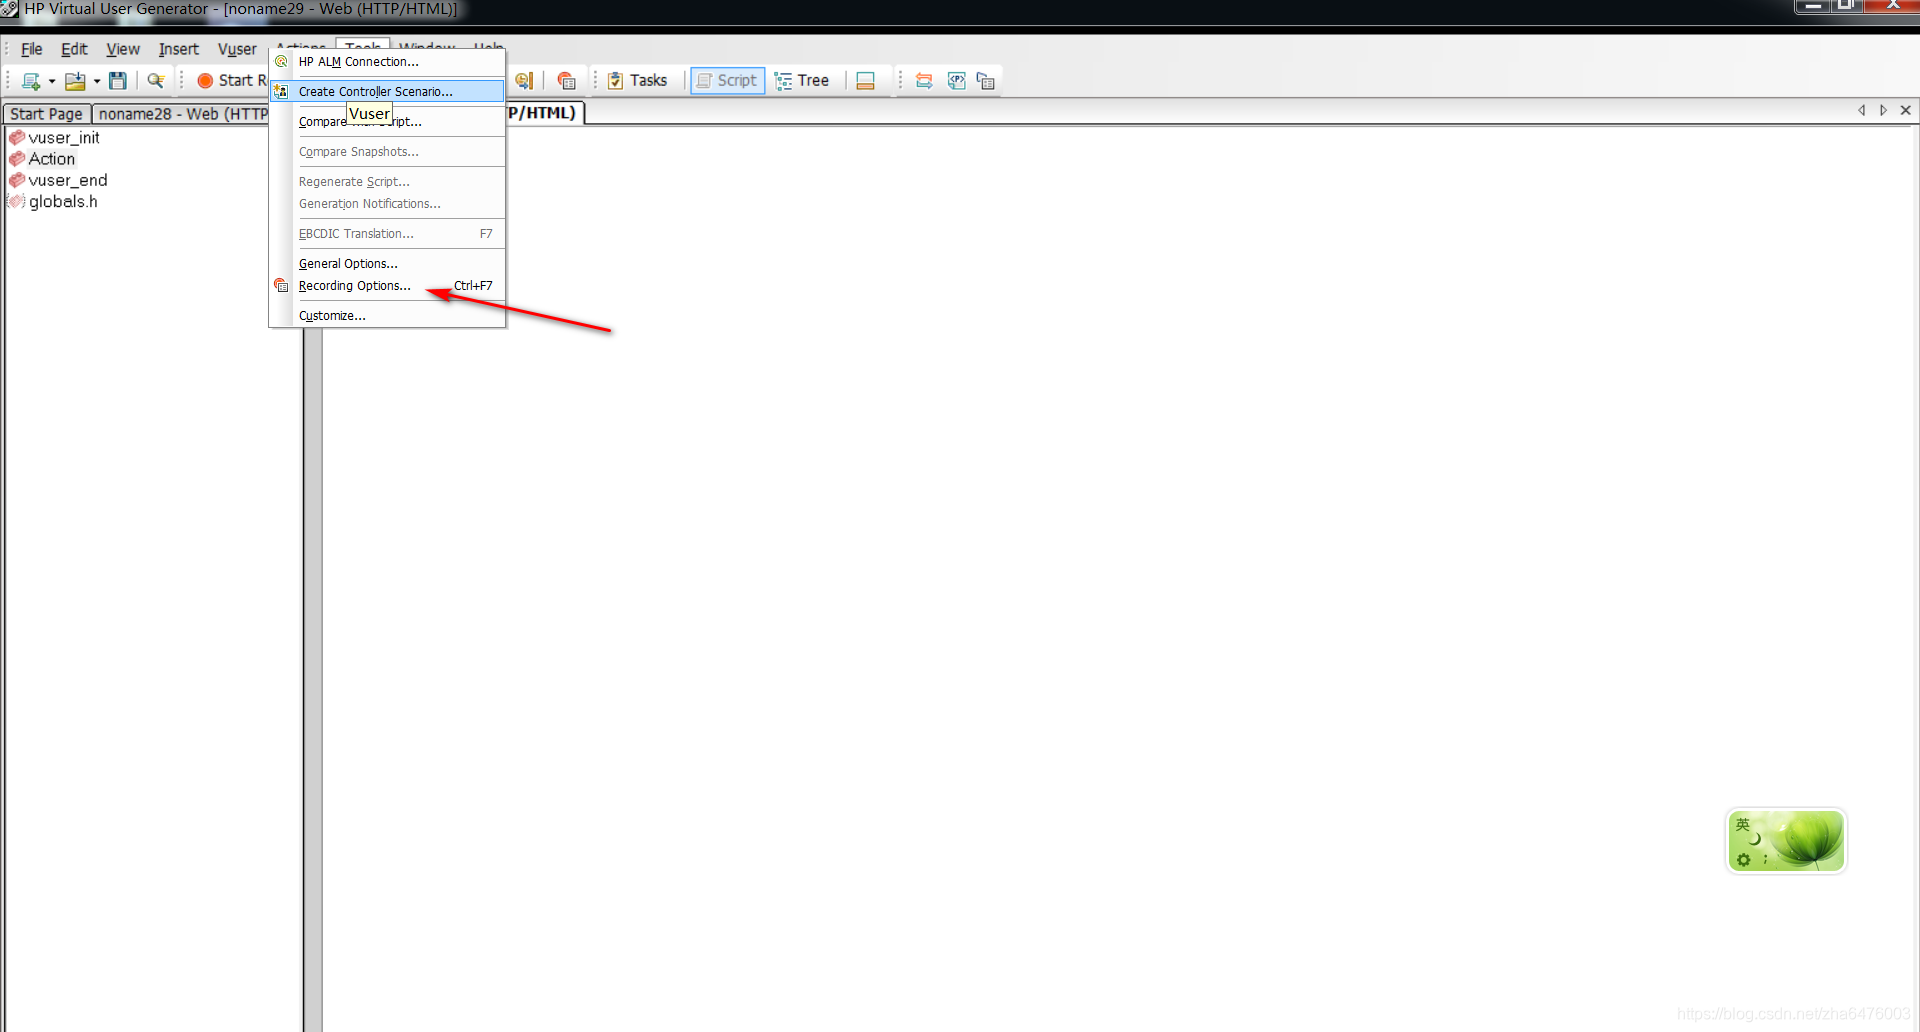Click the Create Controller Scenario menu icon
The image size is (1920, 1032).
pos(281,91)
